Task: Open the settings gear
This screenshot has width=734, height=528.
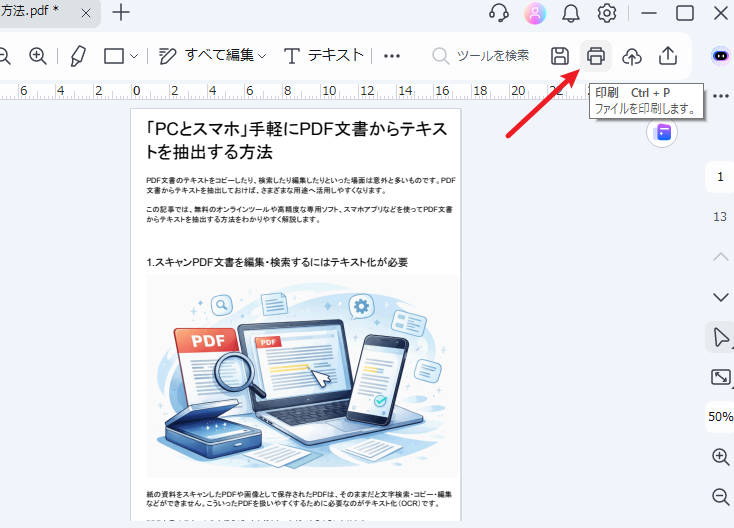Action: (x=607, y=13)
